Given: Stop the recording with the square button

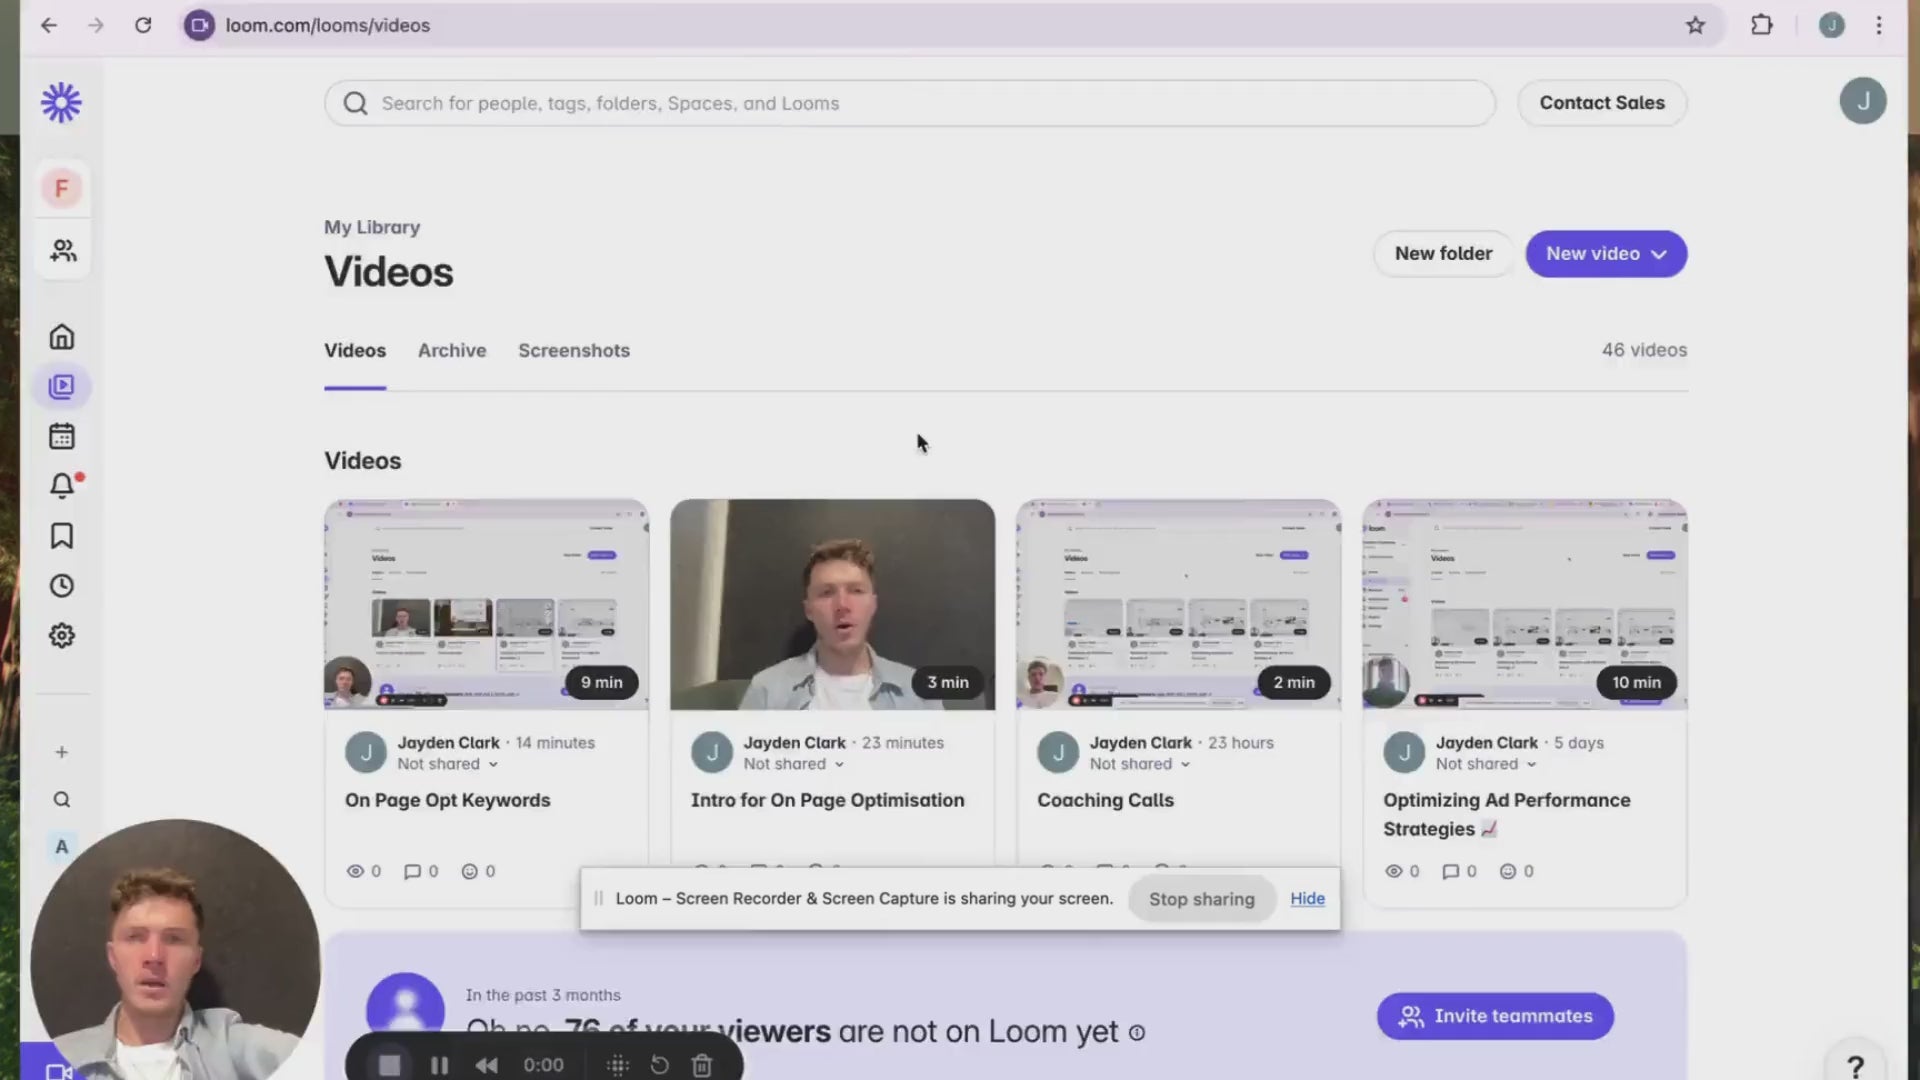Looking at the screenshot, I should click(x=389, y=1065).
